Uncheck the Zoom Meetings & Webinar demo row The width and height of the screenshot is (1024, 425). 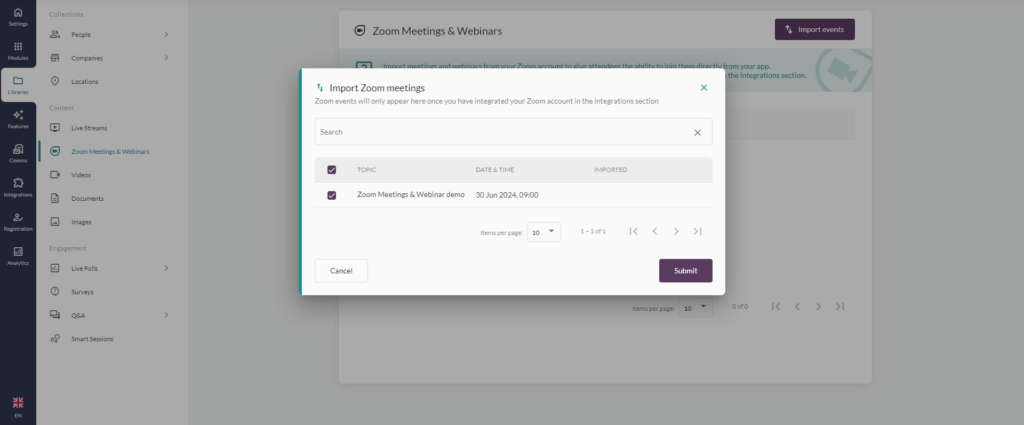click(x=332, y=195)
